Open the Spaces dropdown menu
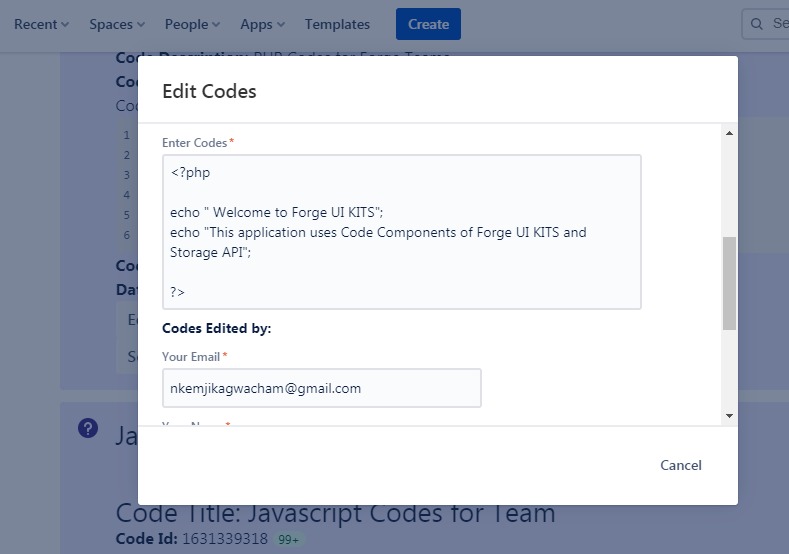The height and width of the screenshot is (554, 789). click(x=117, y=24)
